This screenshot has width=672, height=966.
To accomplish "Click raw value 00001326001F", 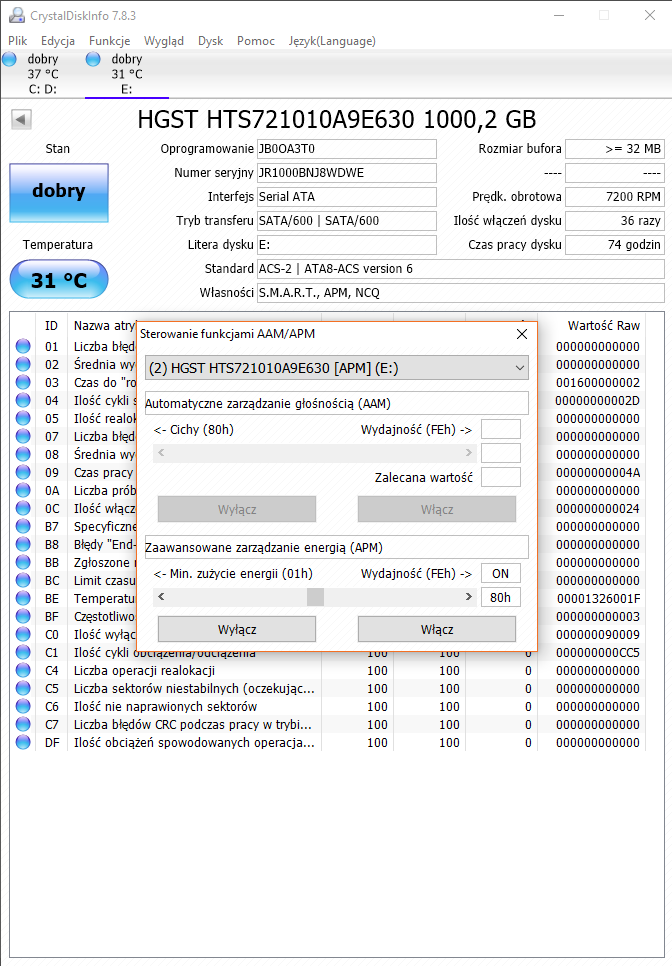I will [x=598, y=598].
